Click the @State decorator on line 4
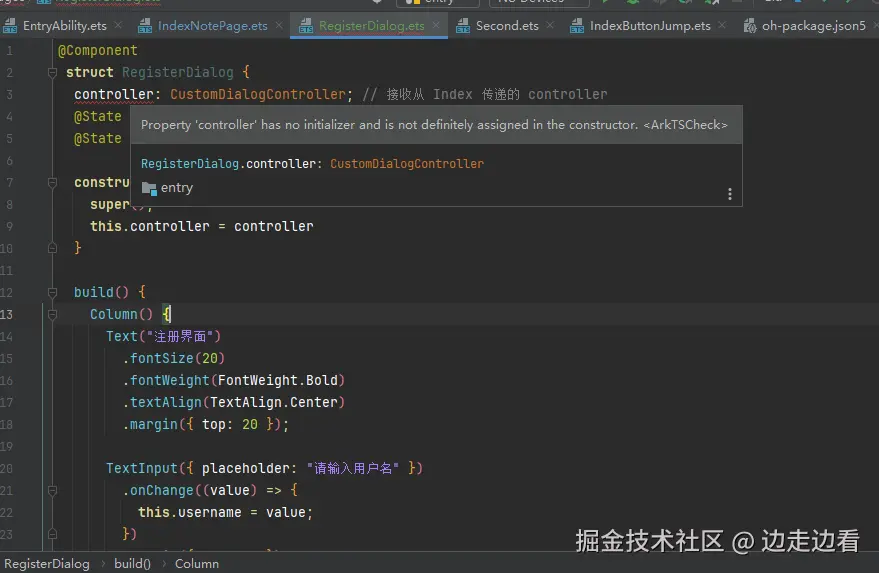879x573 pixels. (x=98, y=116)
